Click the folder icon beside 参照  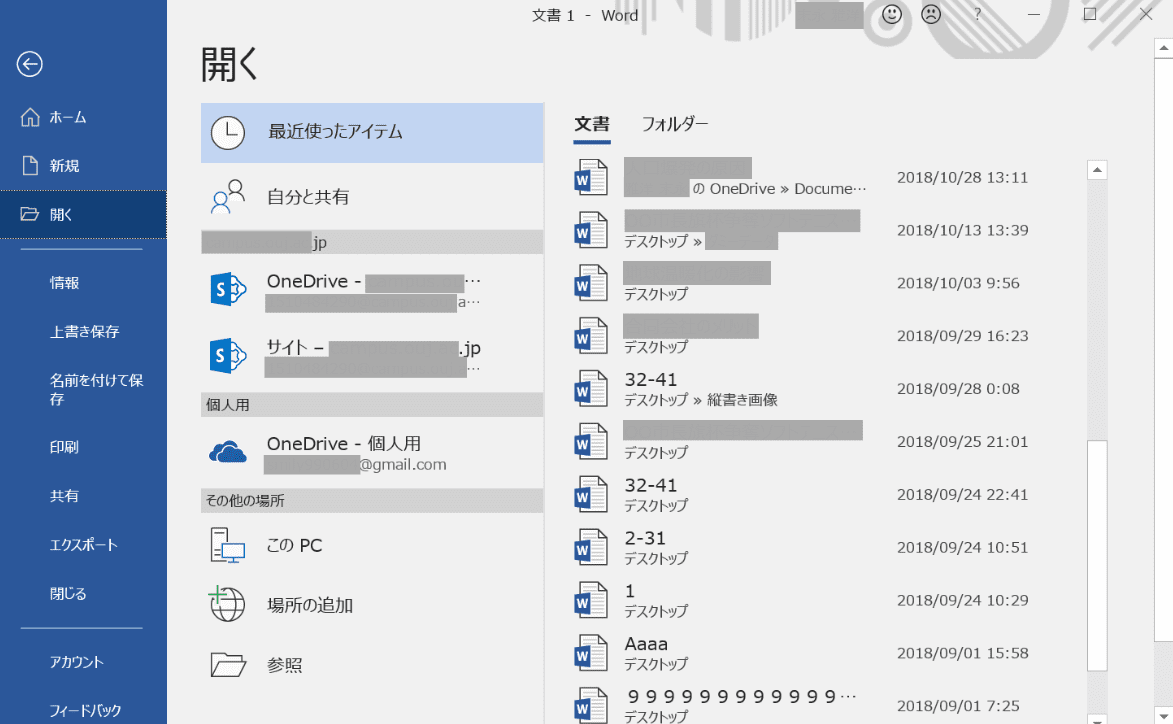click(228, 664)
